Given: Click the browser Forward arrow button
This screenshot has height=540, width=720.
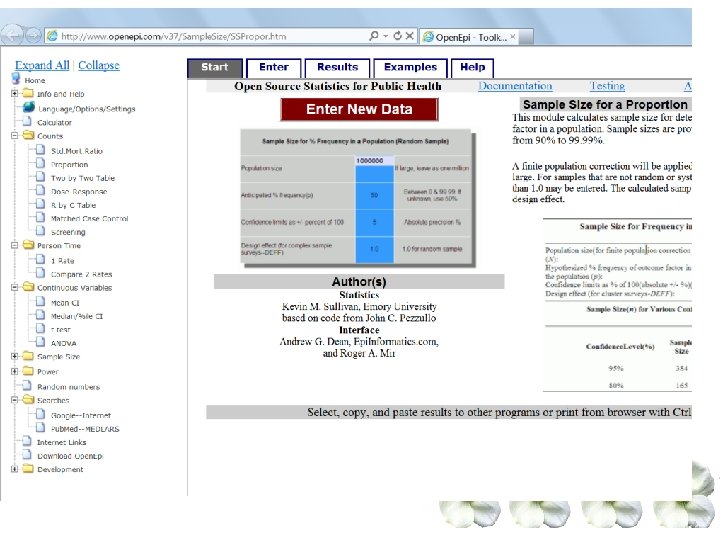Looking at the screenshot, I should click(x=33, y=35).
